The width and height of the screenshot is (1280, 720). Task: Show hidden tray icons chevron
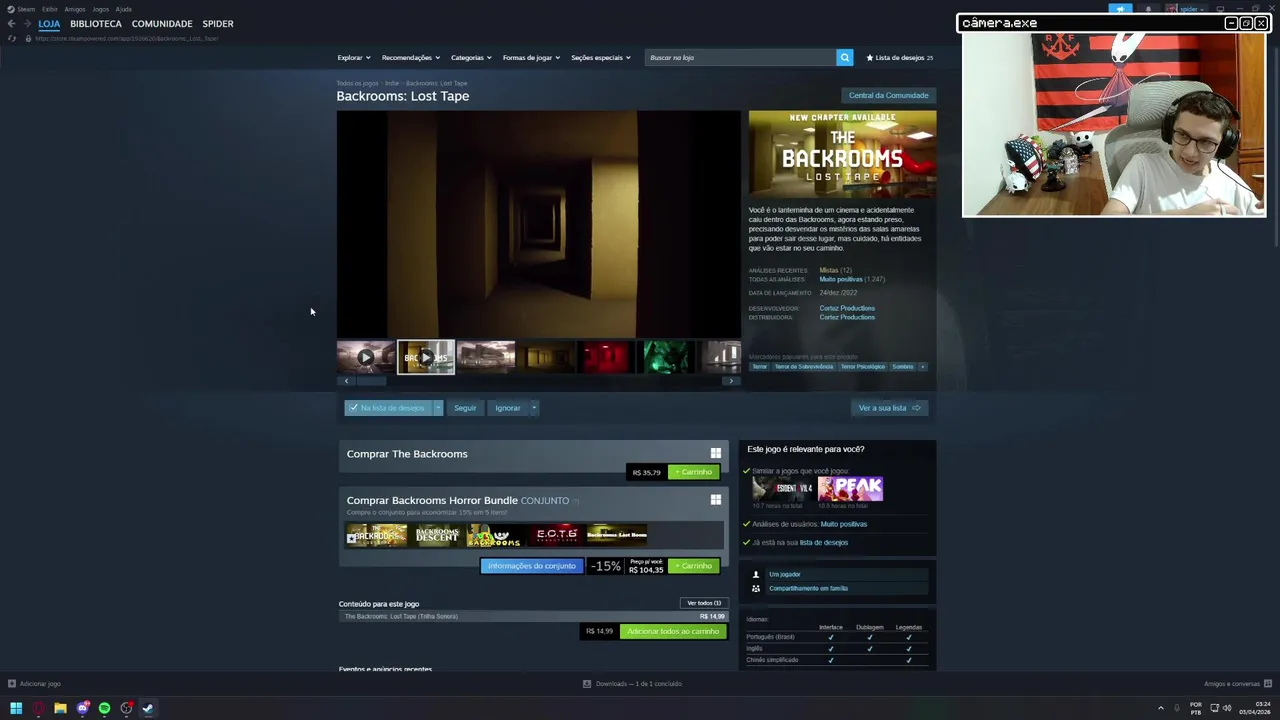click(x=1161, y=708)
